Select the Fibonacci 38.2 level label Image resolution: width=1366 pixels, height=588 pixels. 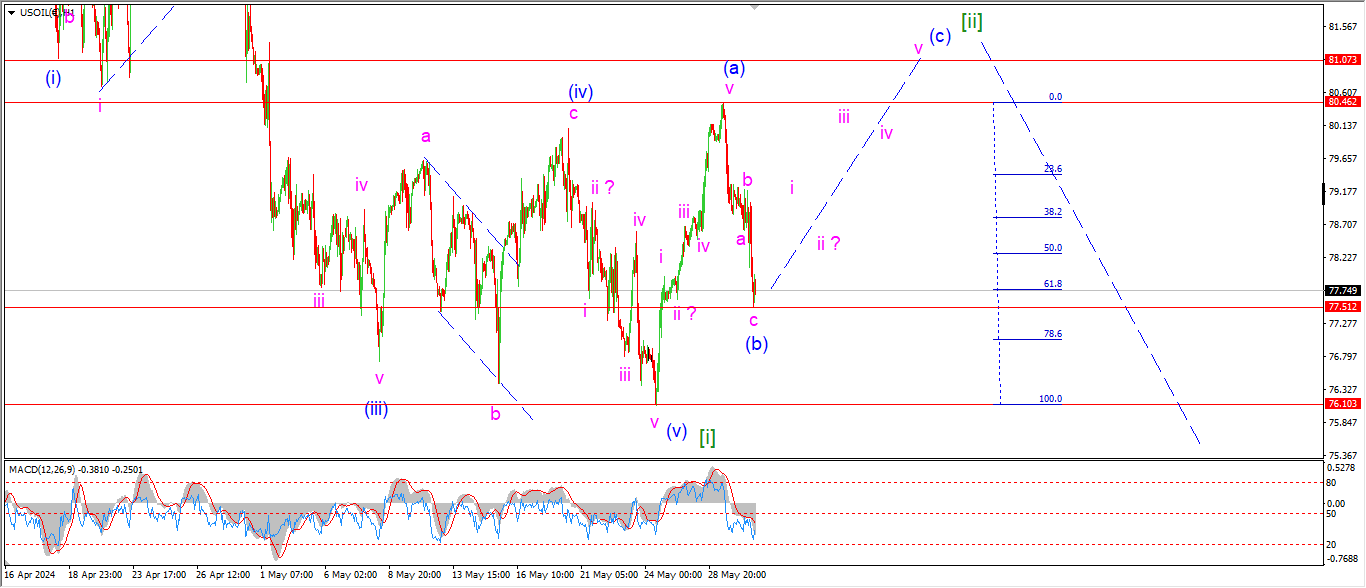pyautogui.click(x=1052, y=212)
